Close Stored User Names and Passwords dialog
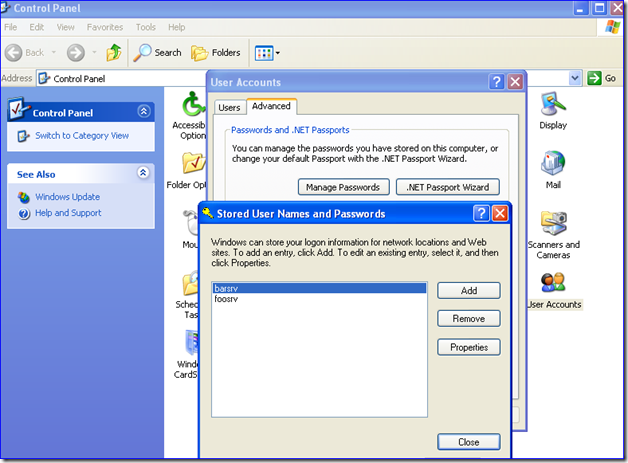 [500, 213]
